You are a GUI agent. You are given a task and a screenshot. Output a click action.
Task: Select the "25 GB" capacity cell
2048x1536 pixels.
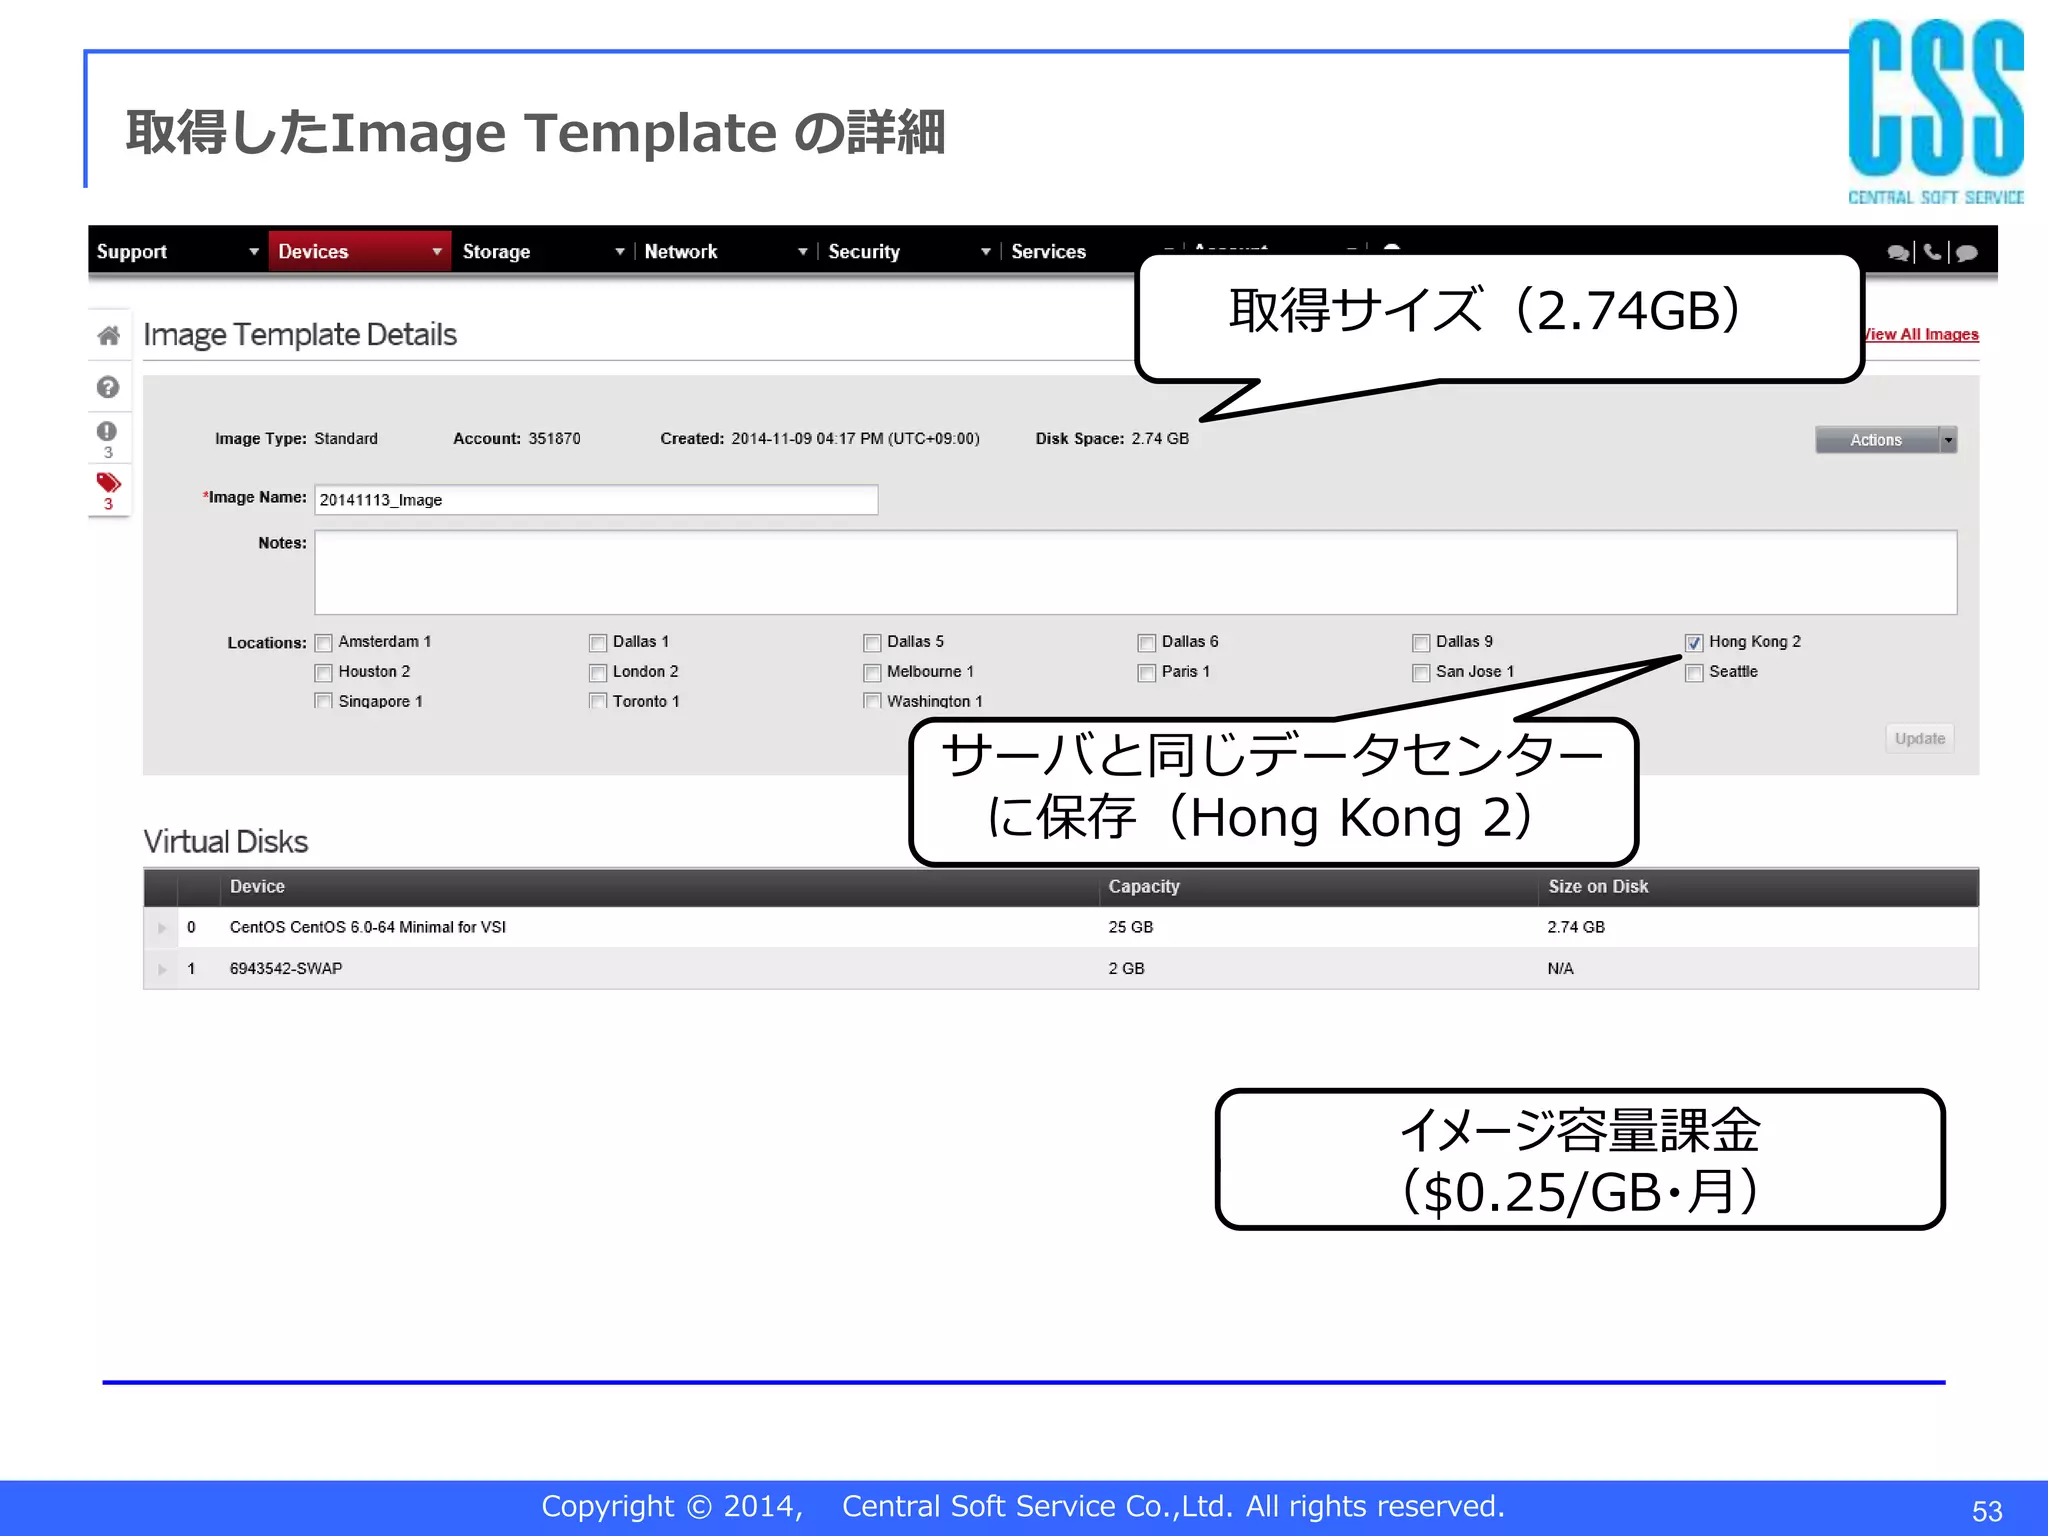click(x=1130, y=928)
